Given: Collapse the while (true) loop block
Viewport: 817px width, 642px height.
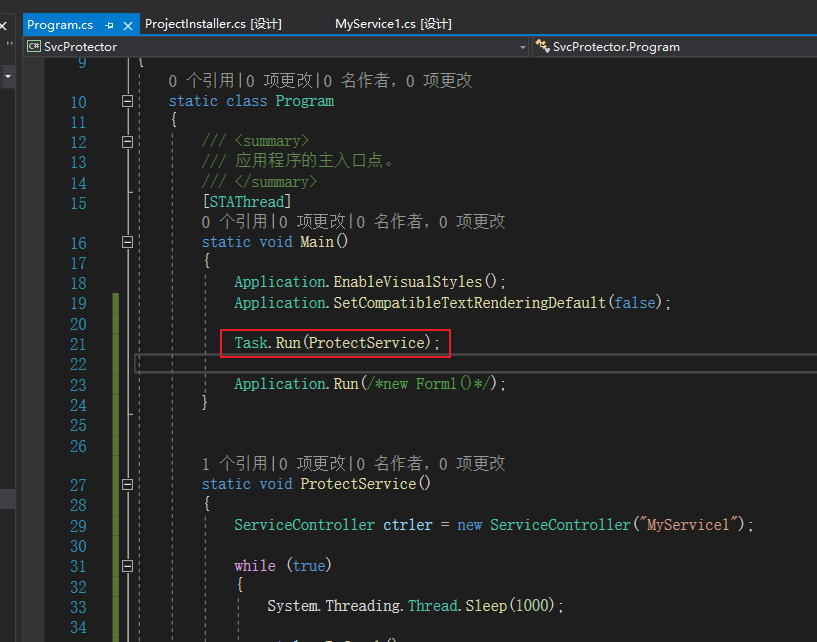Looking at the screenshot, I should pyautogui.click(x=127, y=565).
